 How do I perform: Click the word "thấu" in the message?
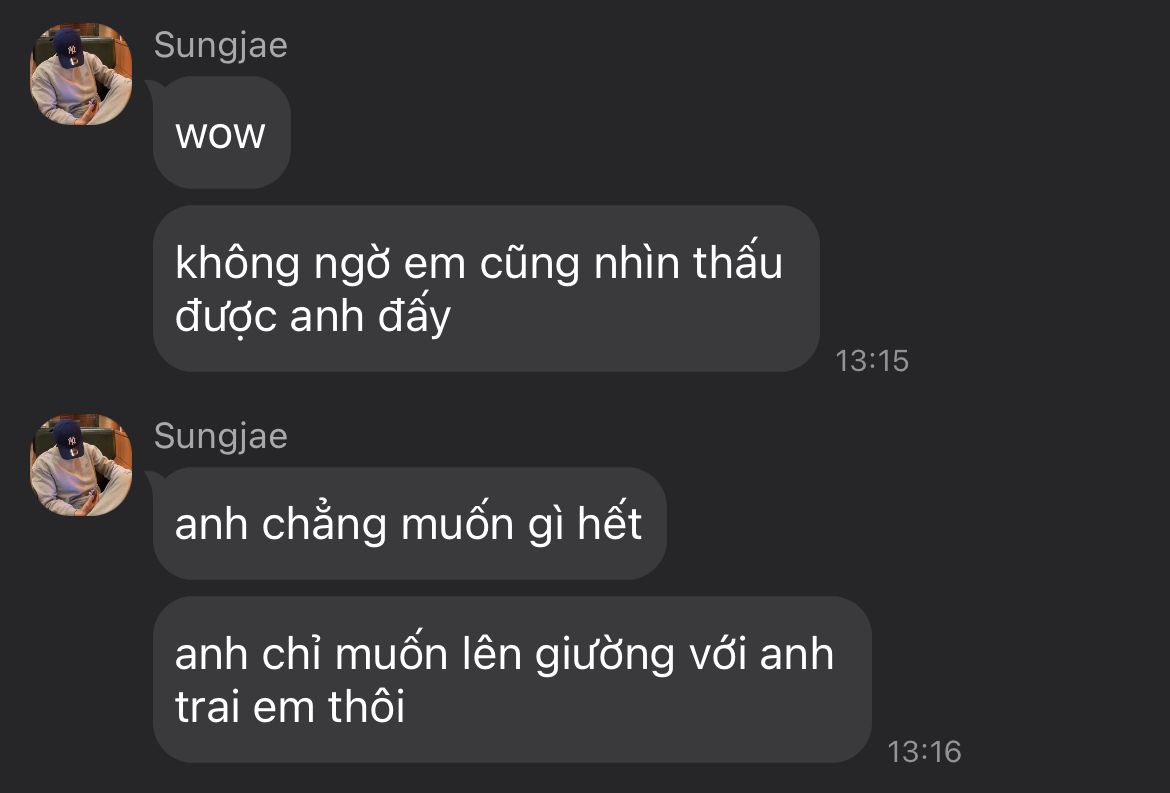[737, 261]
